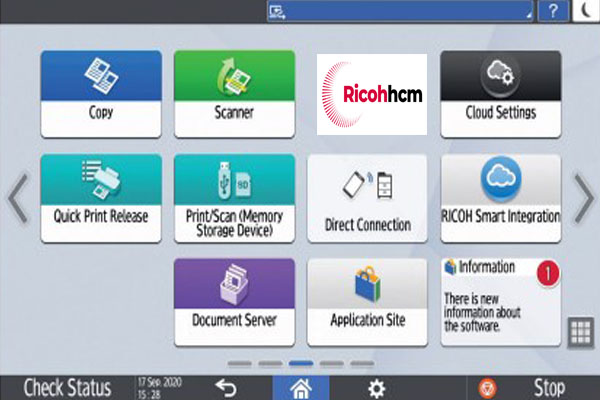Open the Copy application
Viewport: 600px width, 400px height.
pyautogui.click(x=100, y=94)
